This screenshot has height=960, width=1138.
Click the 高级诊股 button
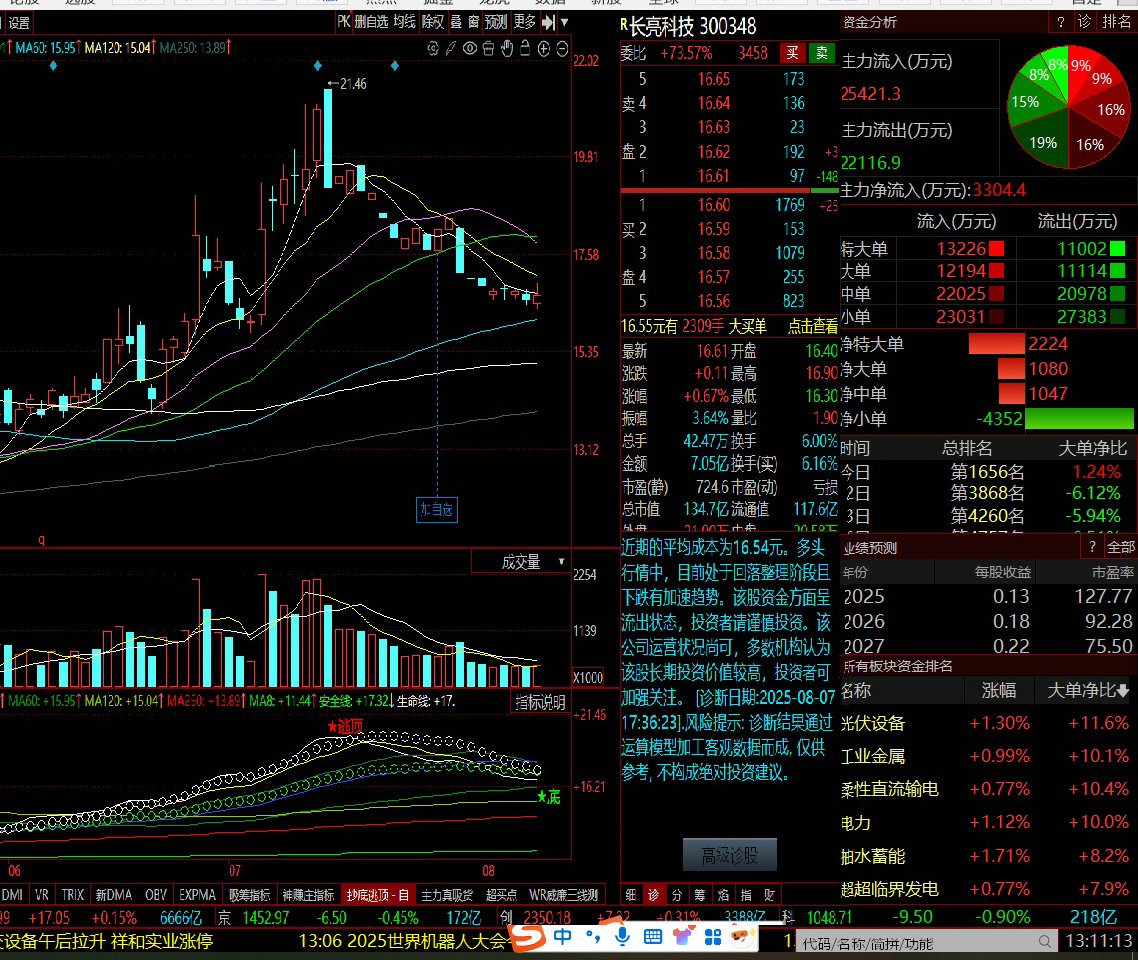[729, 856]
